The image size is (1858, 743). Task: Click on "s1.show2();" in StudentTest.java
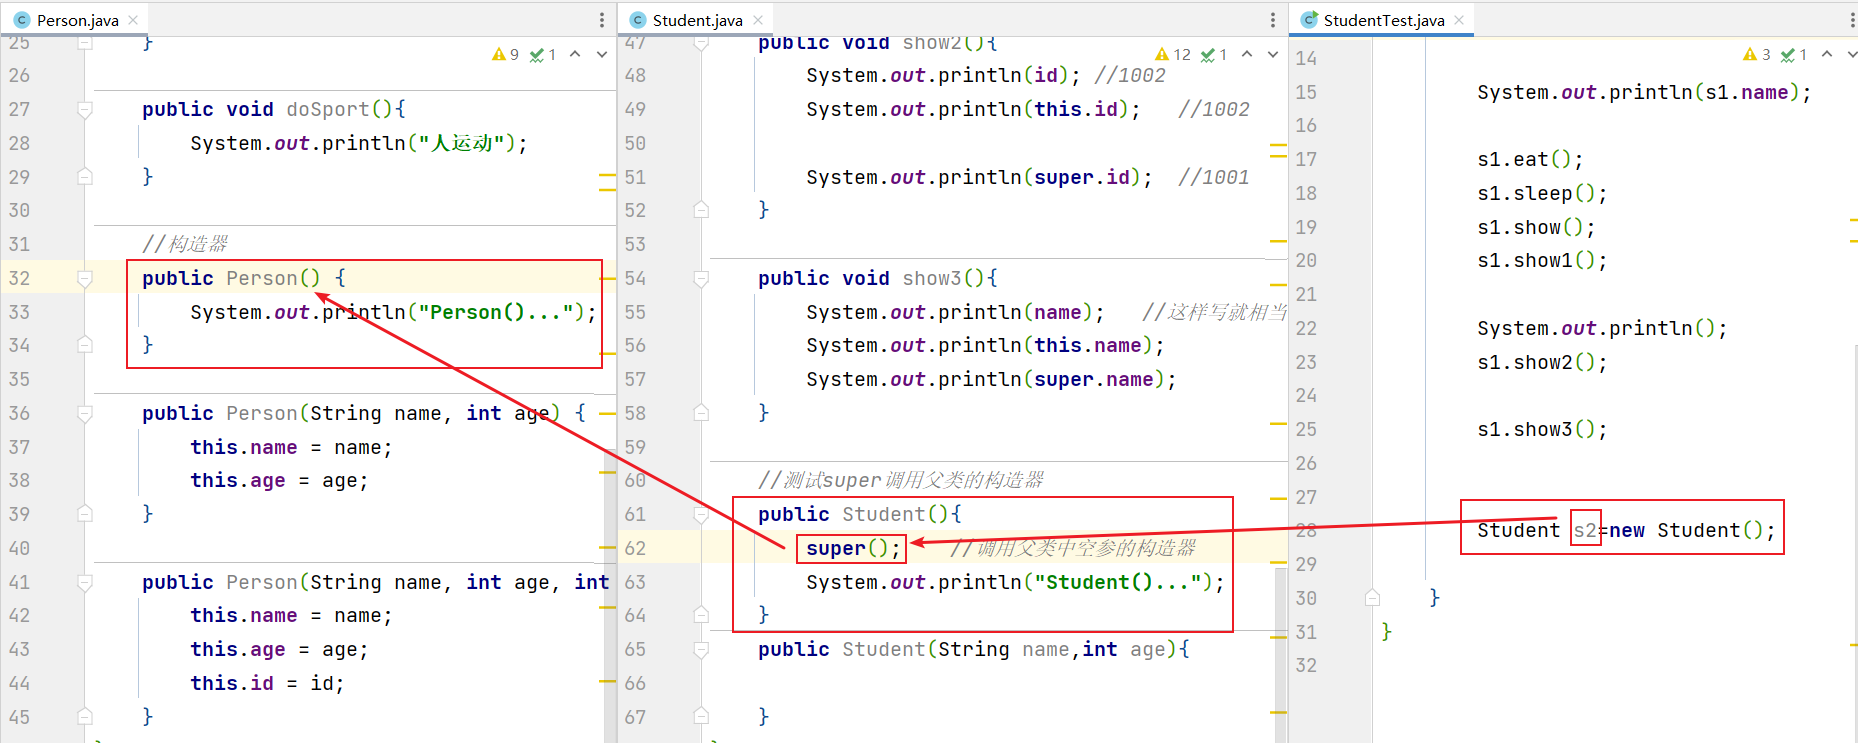[x=1542, y=362]
